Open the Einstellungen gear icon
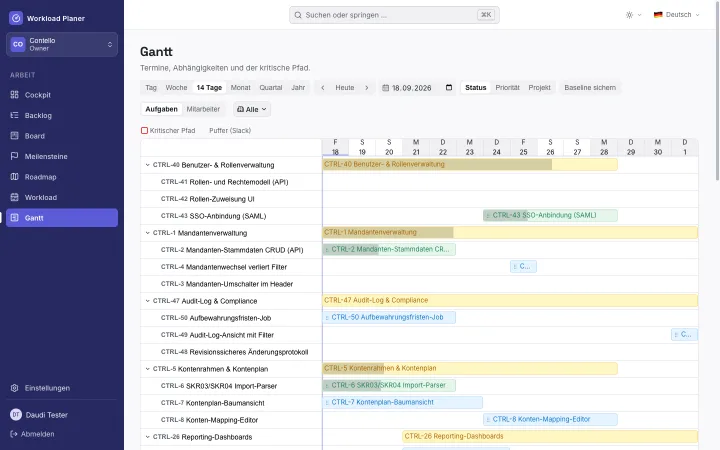This screenshot has height=450, width=720. pos(15,388)
